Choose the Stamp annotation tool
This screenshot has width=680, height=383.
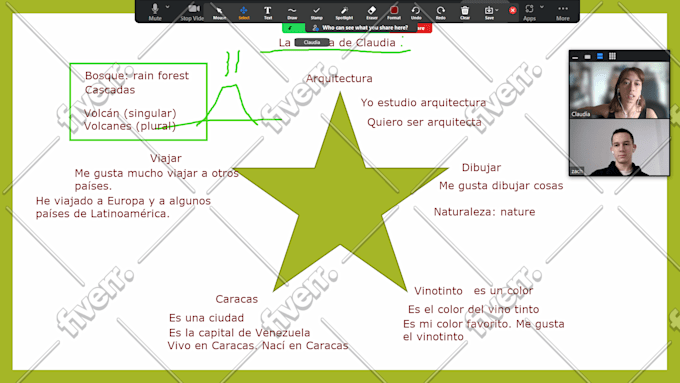317,12
